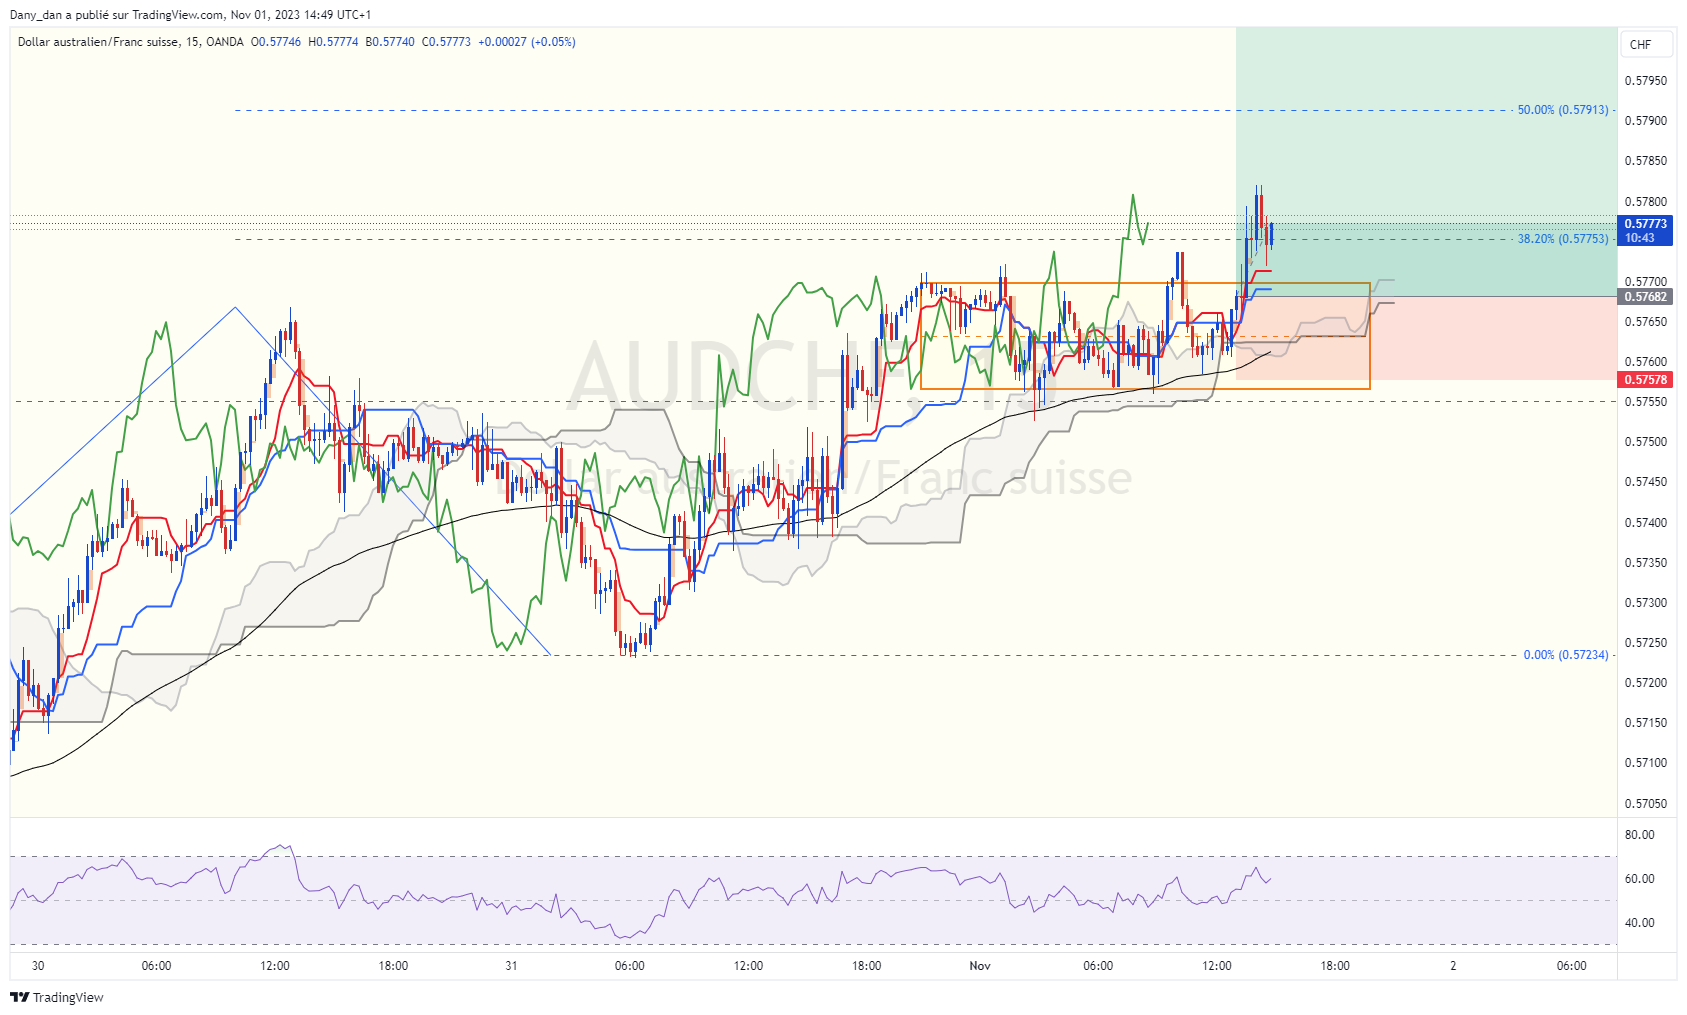This screenshot has height=1015, width=1687.
Task: Click the blue current price label 0.57773
Action: (x=1645, y=230)
